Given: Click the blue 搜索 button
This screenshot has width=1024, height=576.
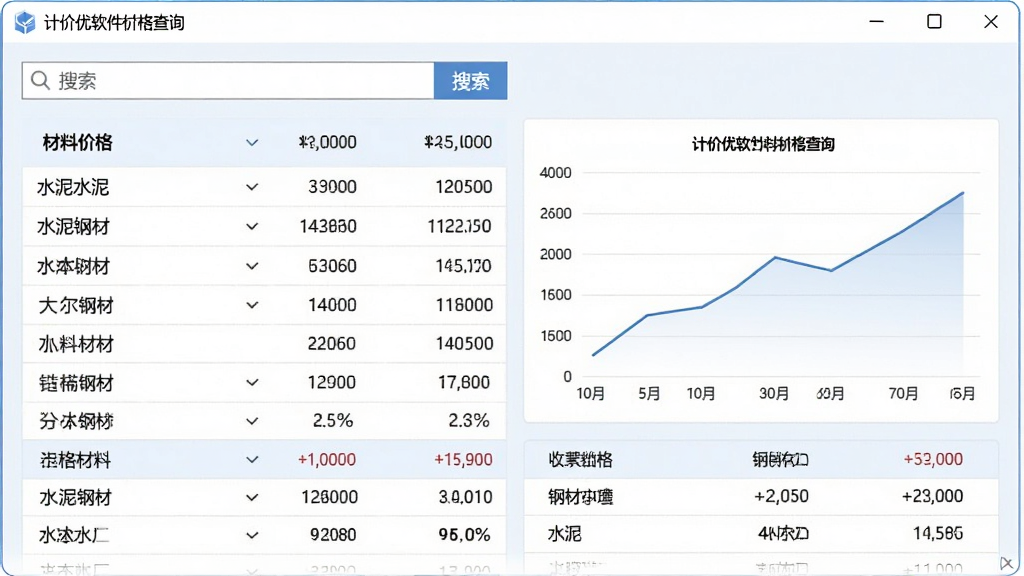Looking at the screenshot, I should [x=470, y=81].
